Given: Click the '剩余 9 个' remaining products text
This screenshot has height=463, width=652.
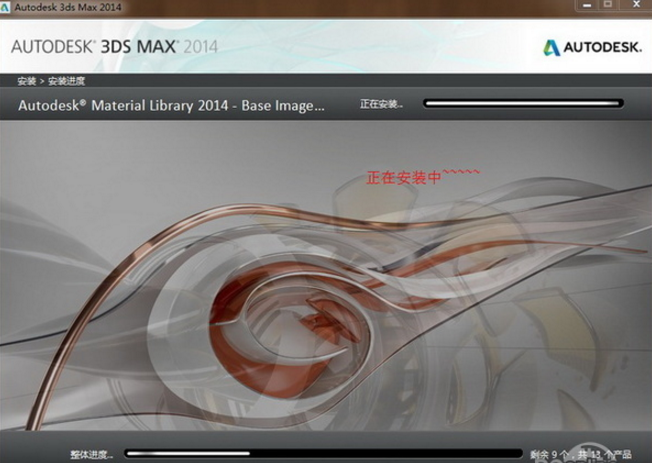Looking at the screenshot, I should (x=551, y=454).
